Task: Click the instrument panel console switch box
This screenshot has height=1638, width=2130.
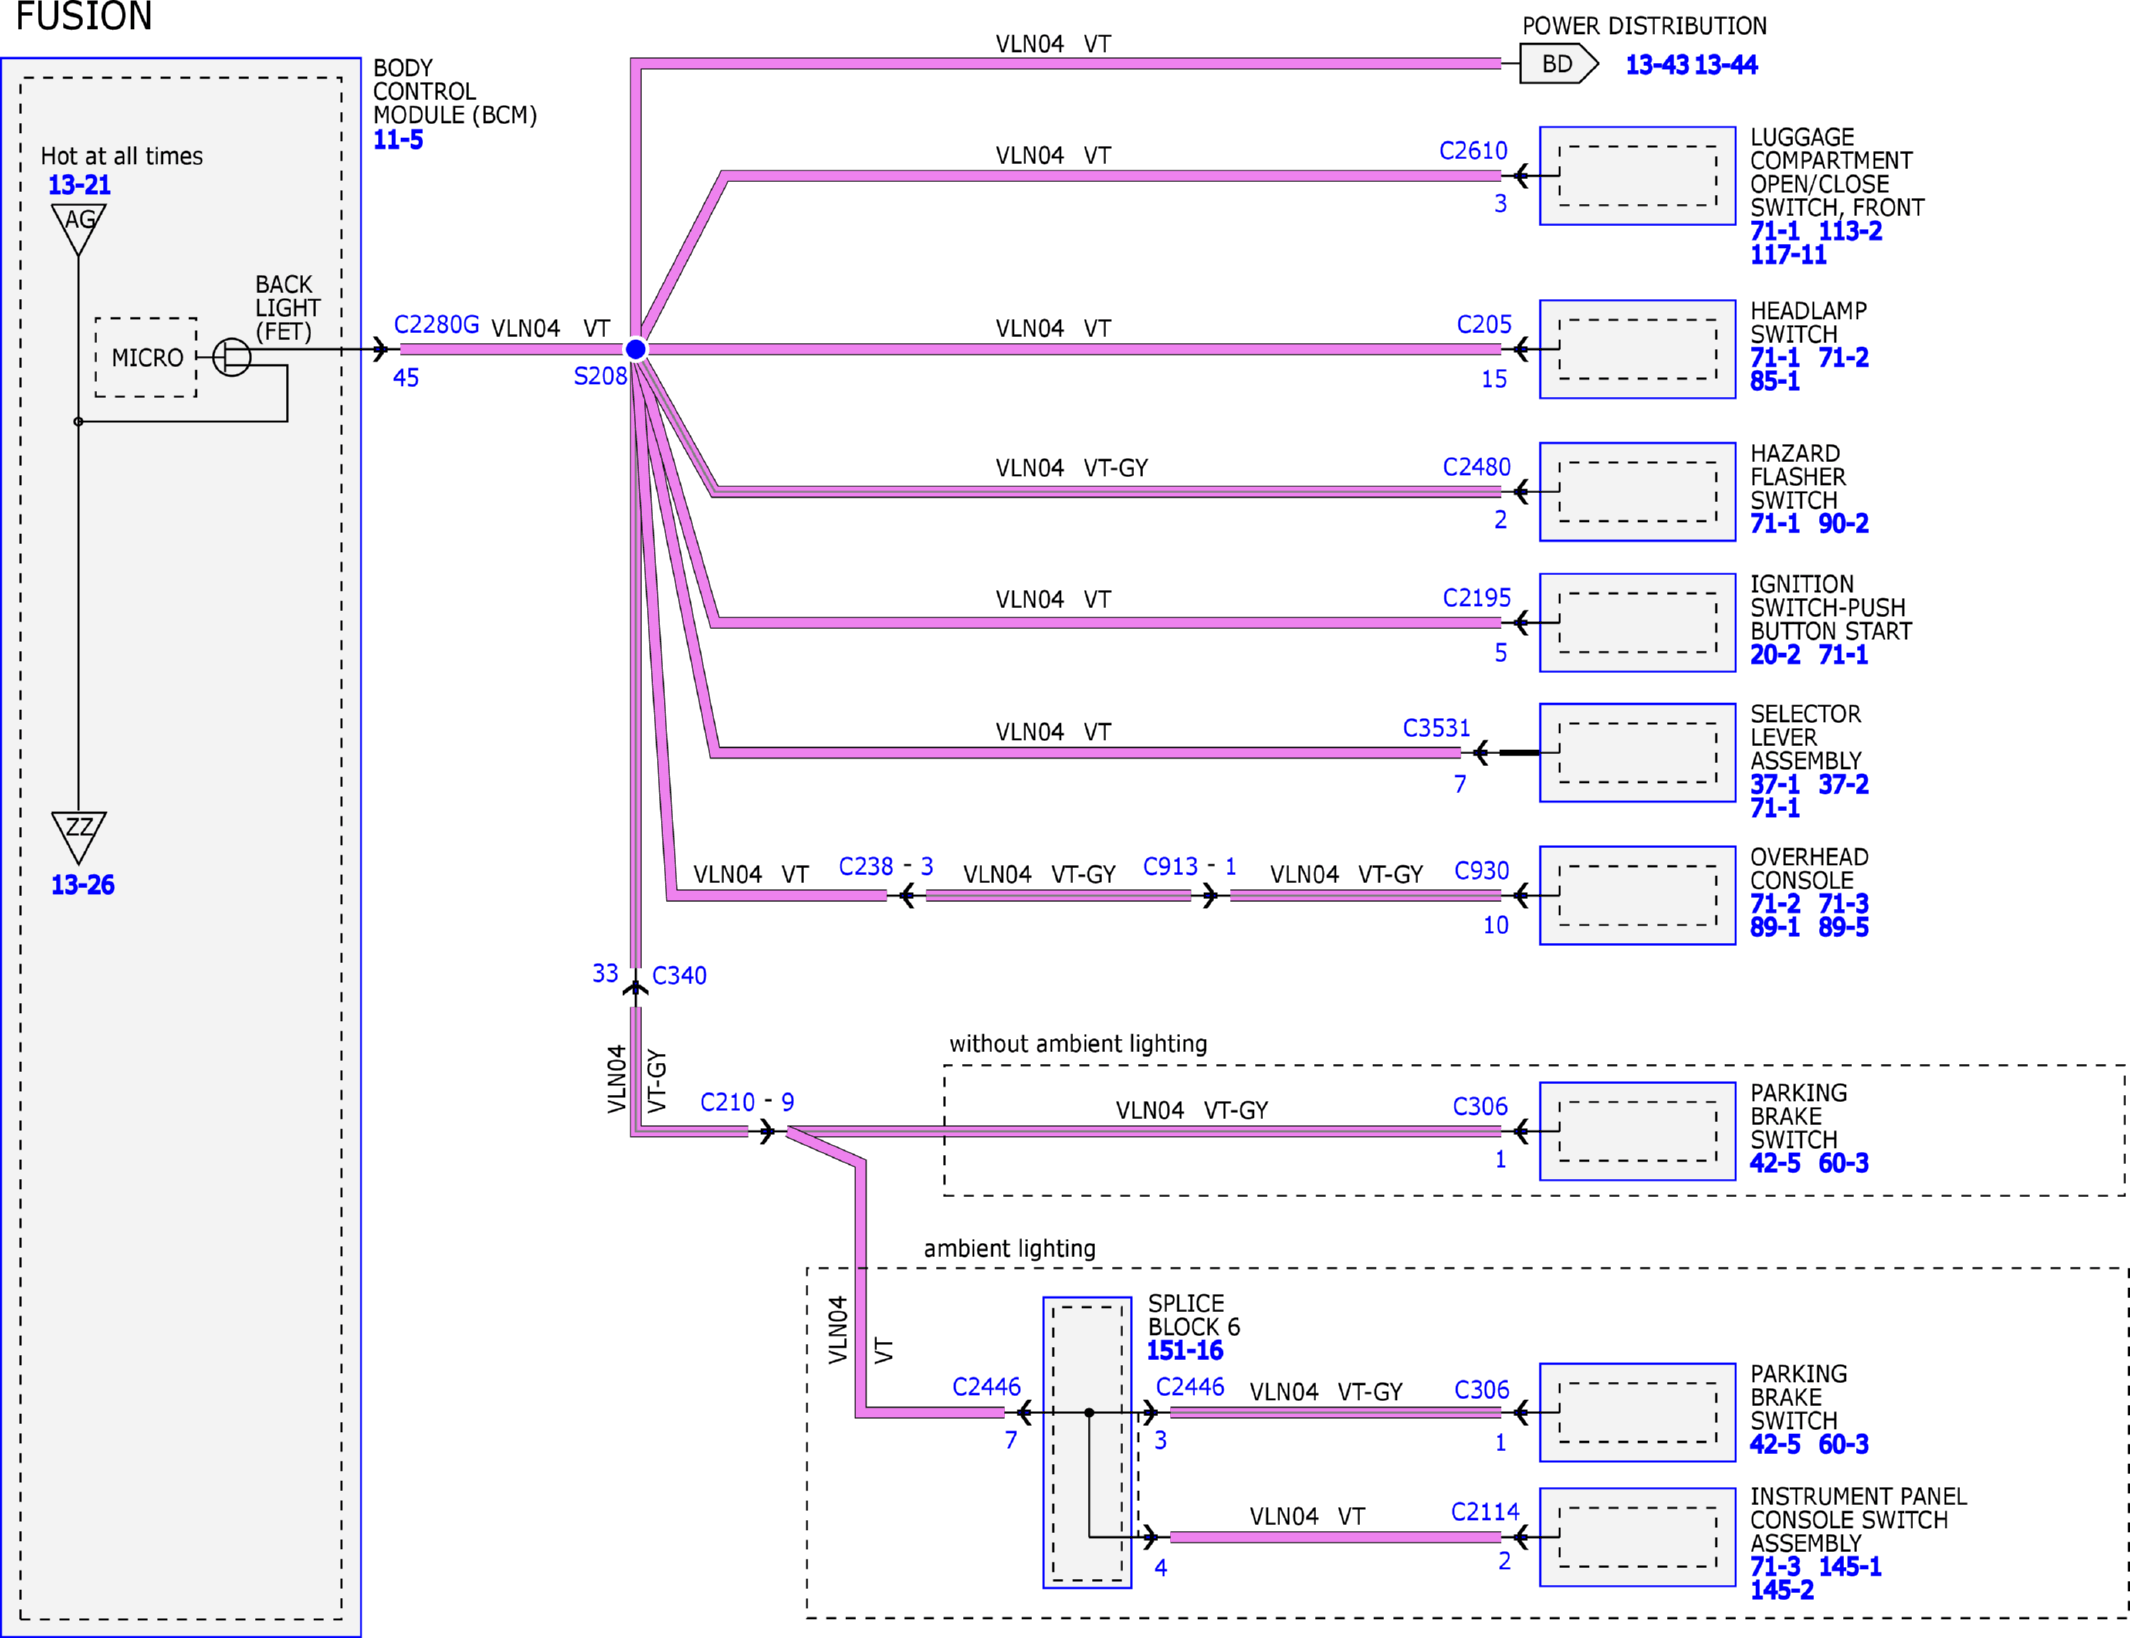Action: pyautogui.click(x=1637, y=1537)
